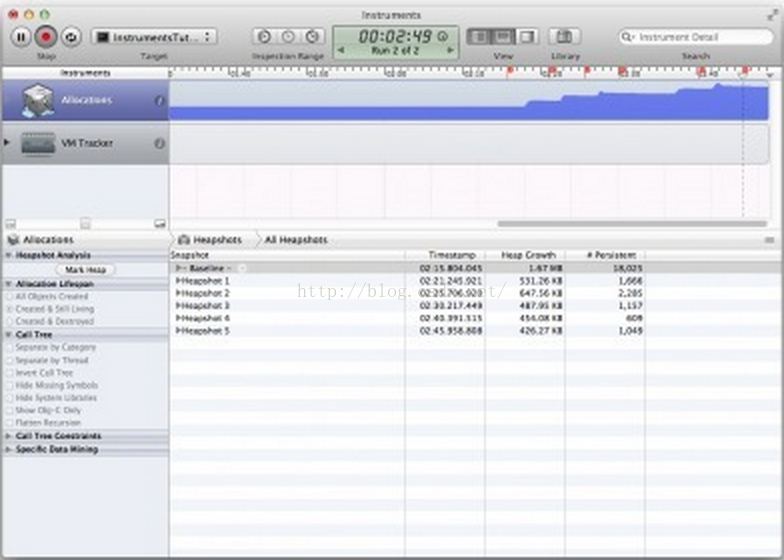This screenshot has width=784, height=560.
Task: Sort by the # Persistent column header
Action: click(x=605, y=255)
